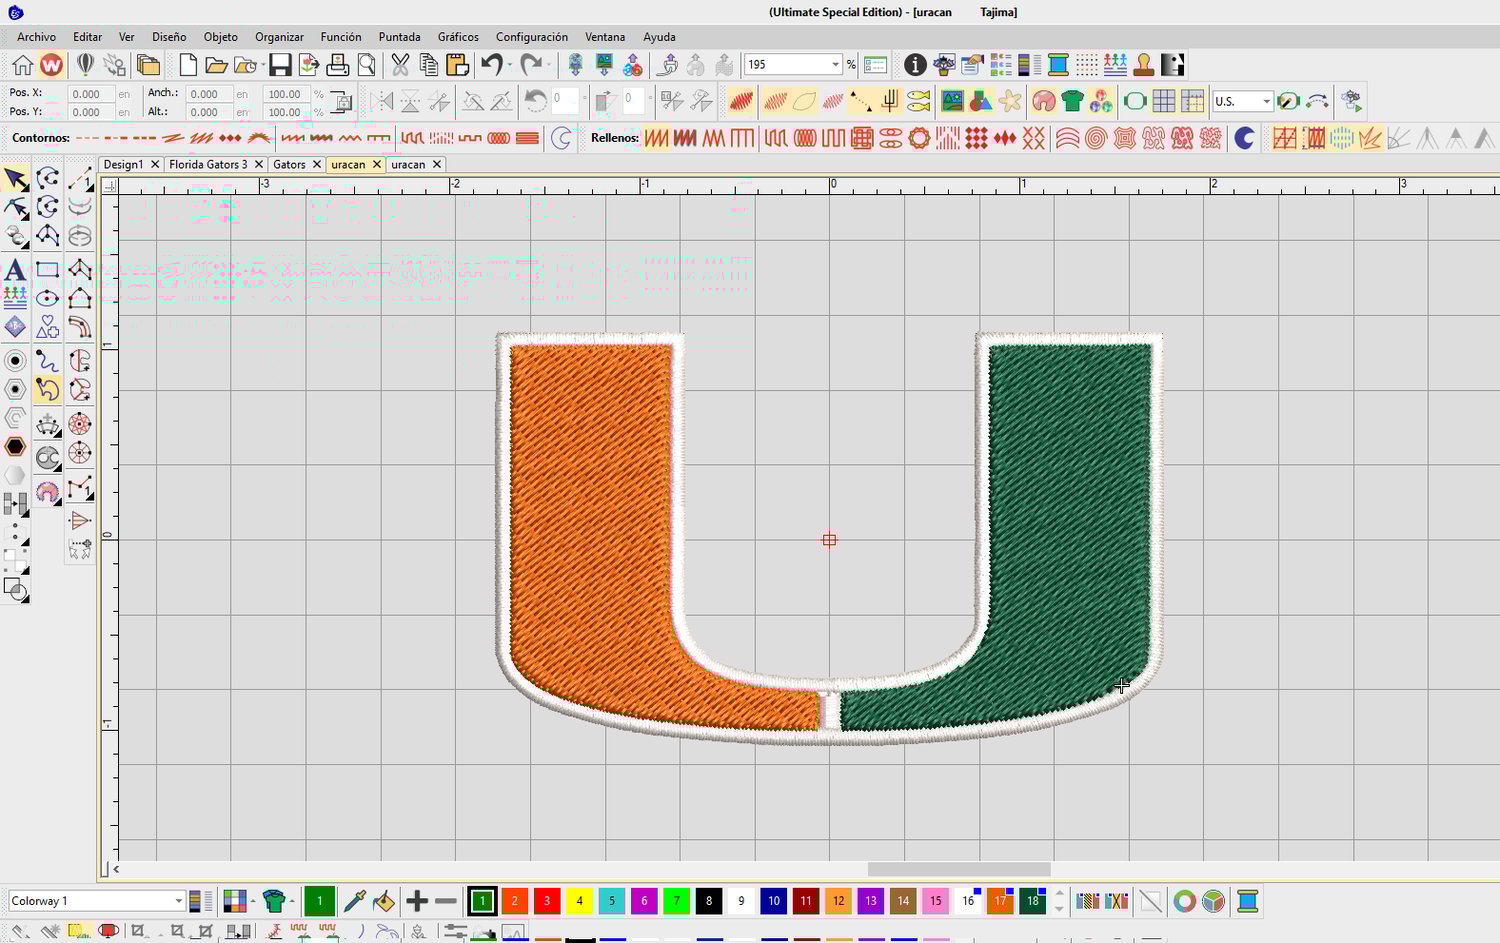Toggle the TrueView stitch display icon
Viewport: 1500px width, 943px height.
741,101
